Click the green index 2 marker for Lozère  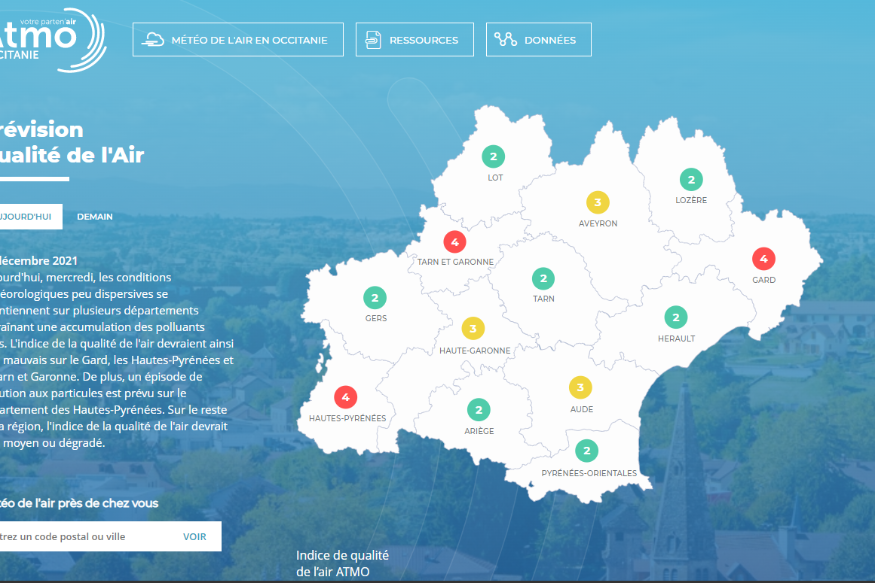click(690, 179)
